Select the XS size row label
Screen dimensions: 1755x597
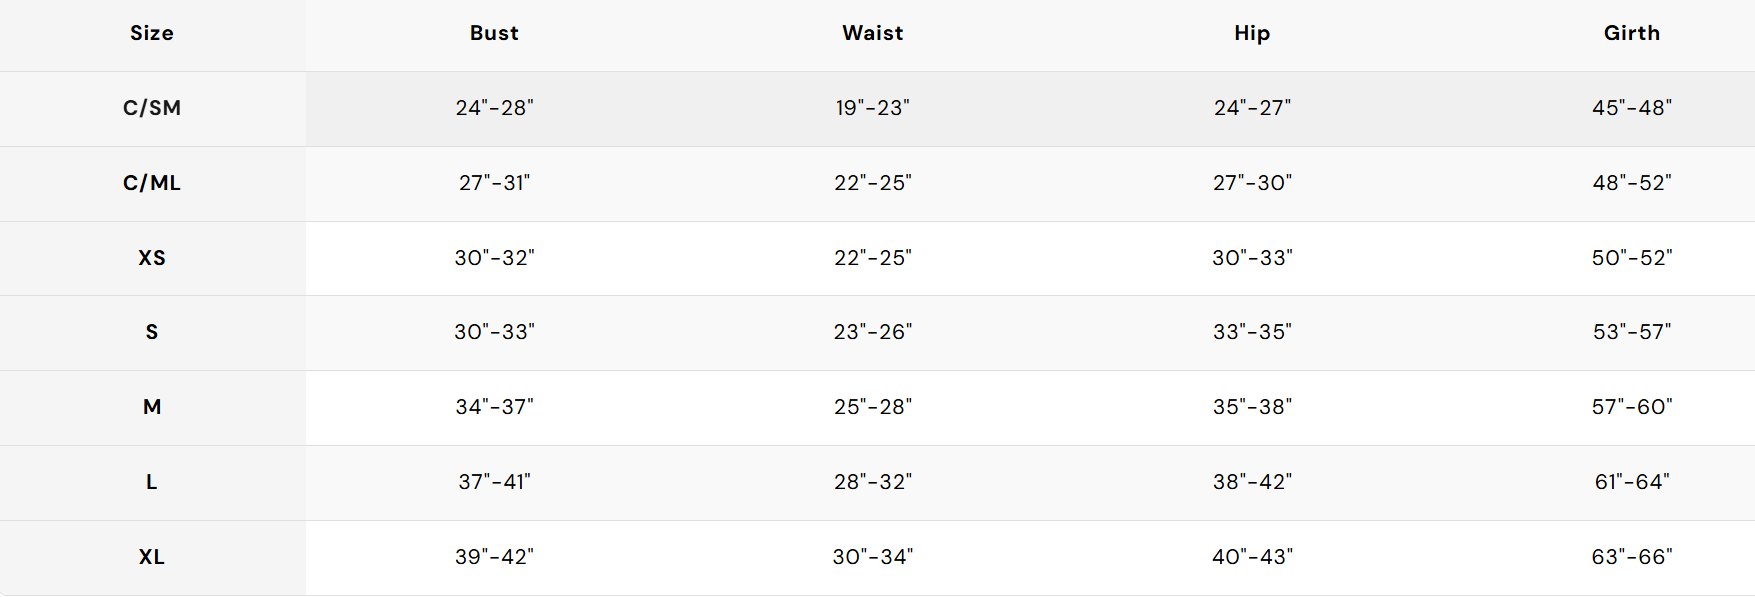152,258
